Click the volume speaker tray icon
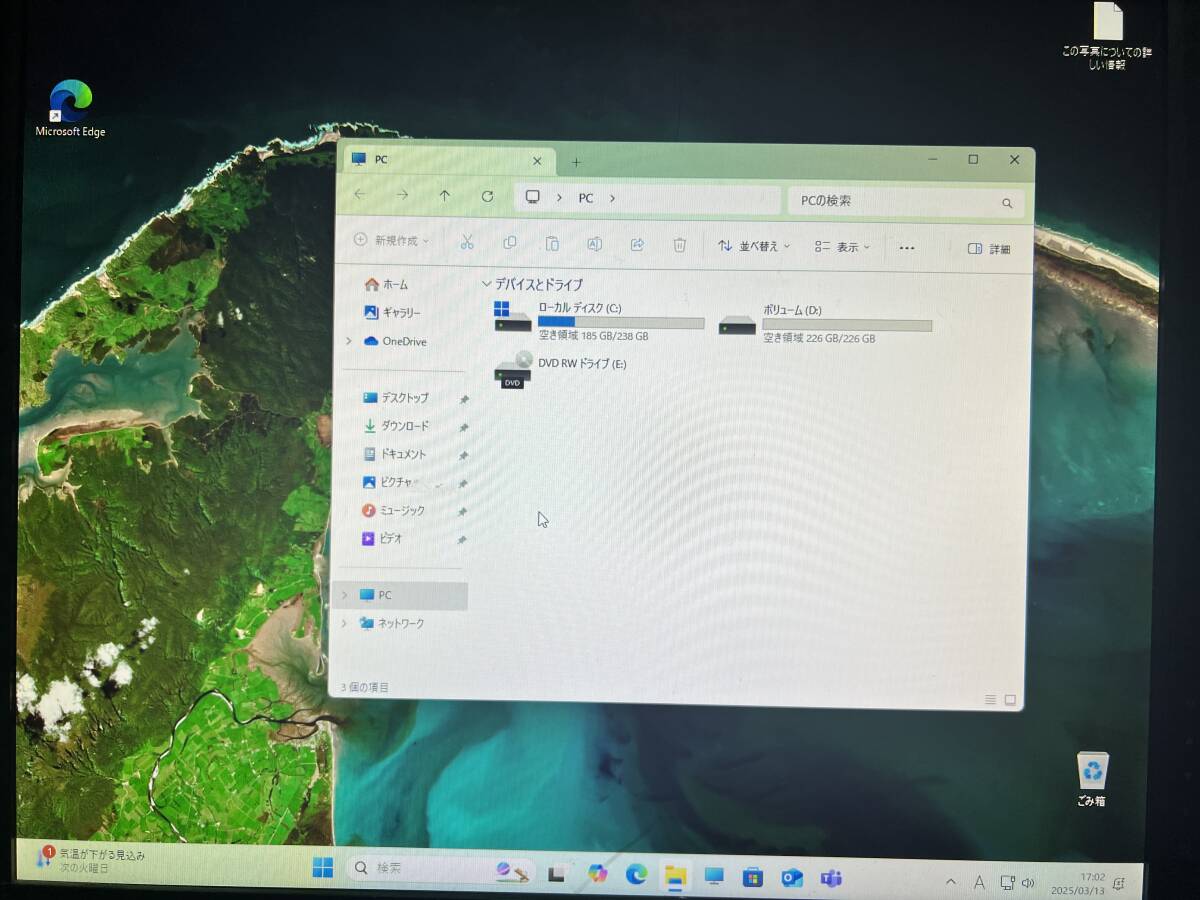The height and width of the screenshot is (900, 1200). [1027, 883]
